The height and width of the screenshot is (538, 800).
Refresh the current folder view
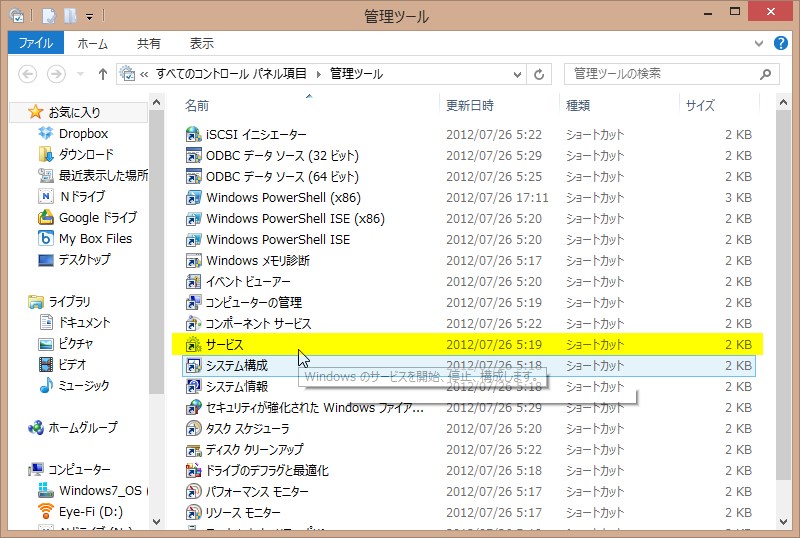pyautogui.click(x=539, y=75)
